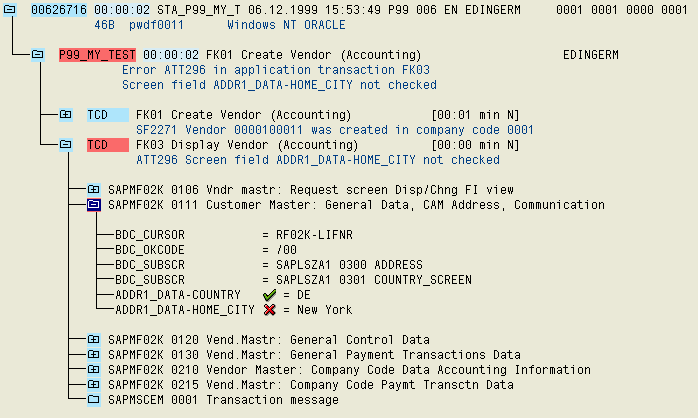698x418 pixels.
Task: Collapse the P99_MY_TEST folder node
Action: point(37,54)
